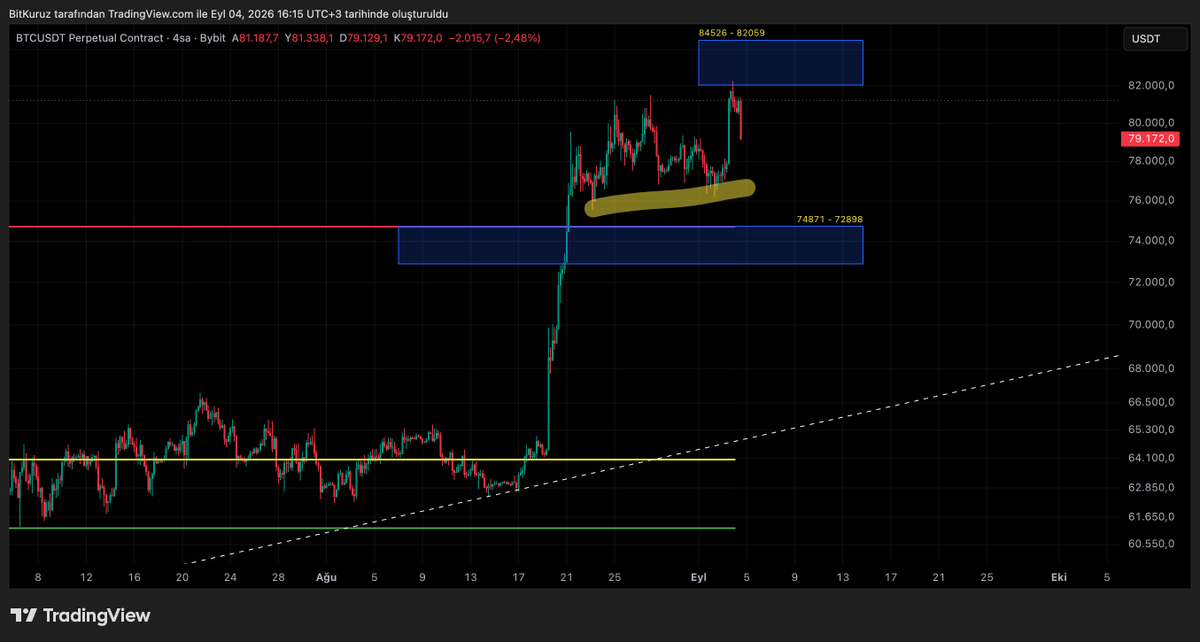Screen dimensions: 1200x642
Task: Click the Ağu month label on time axis
Action: [x=325, y=577]
